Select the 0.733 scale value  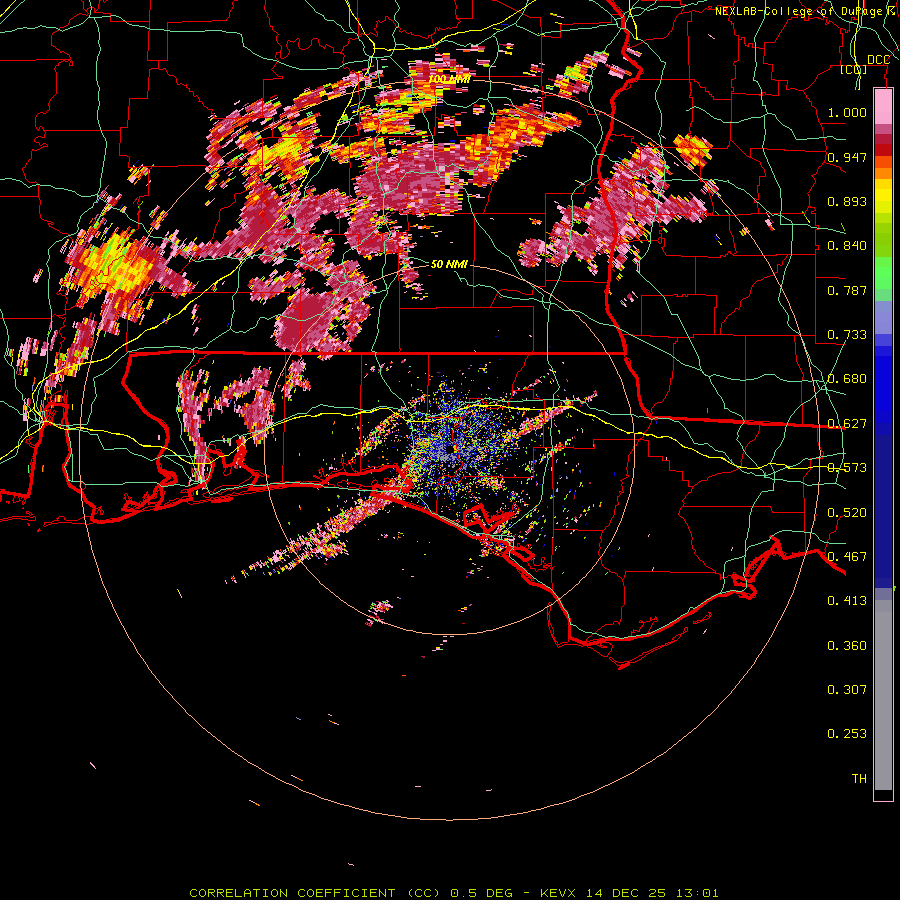coord(847,335)
